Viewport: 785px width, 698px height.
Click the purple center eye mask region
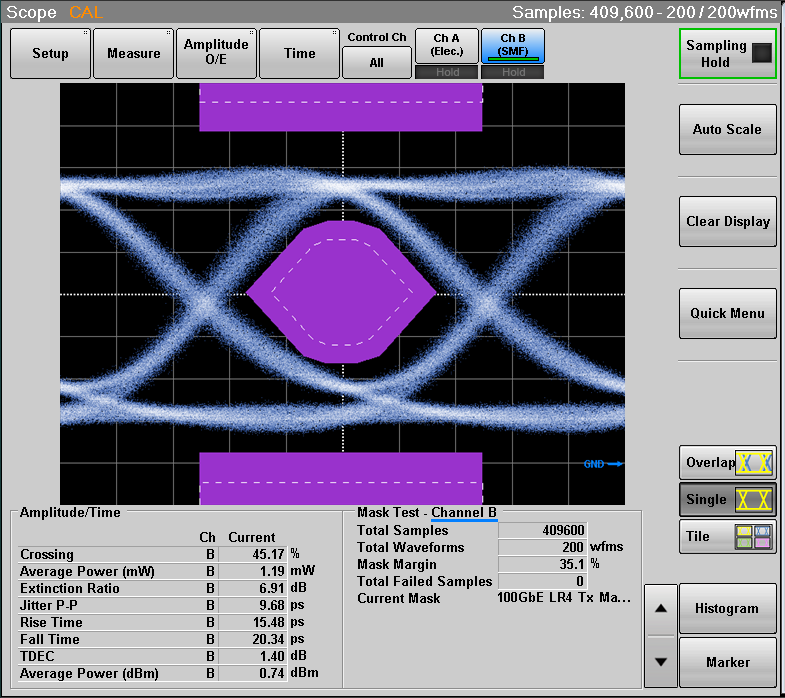341,292
